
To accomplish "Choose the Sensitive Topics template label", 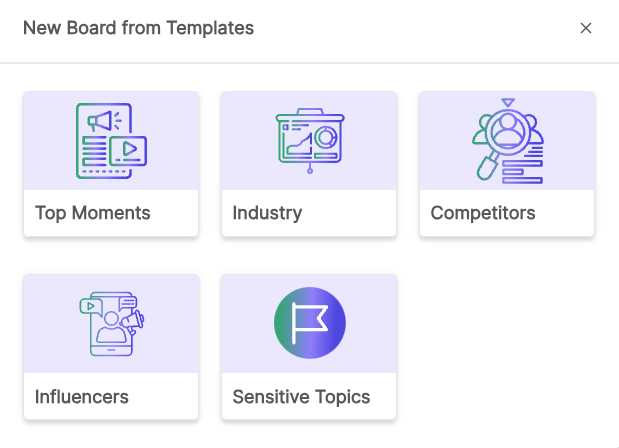I will click(301, 397).
